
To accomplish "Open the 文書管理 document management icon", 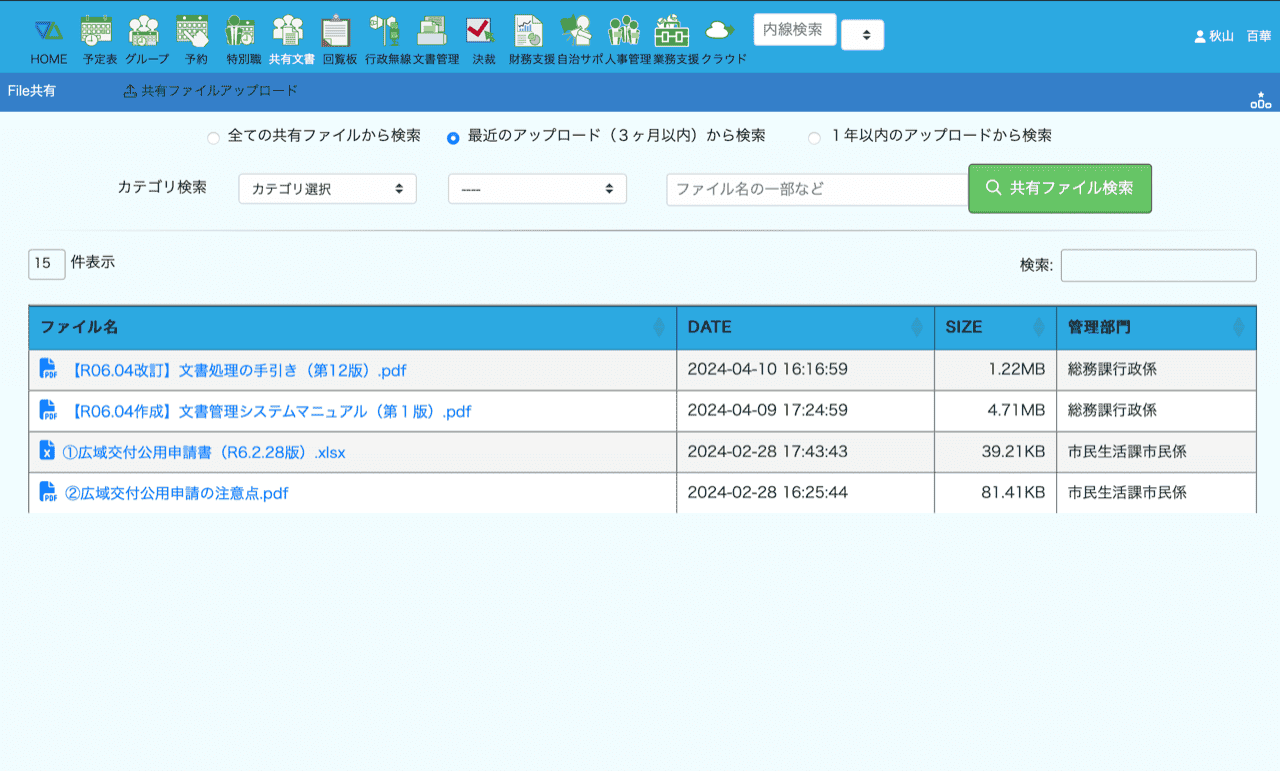I will click(x=435, y=32).
